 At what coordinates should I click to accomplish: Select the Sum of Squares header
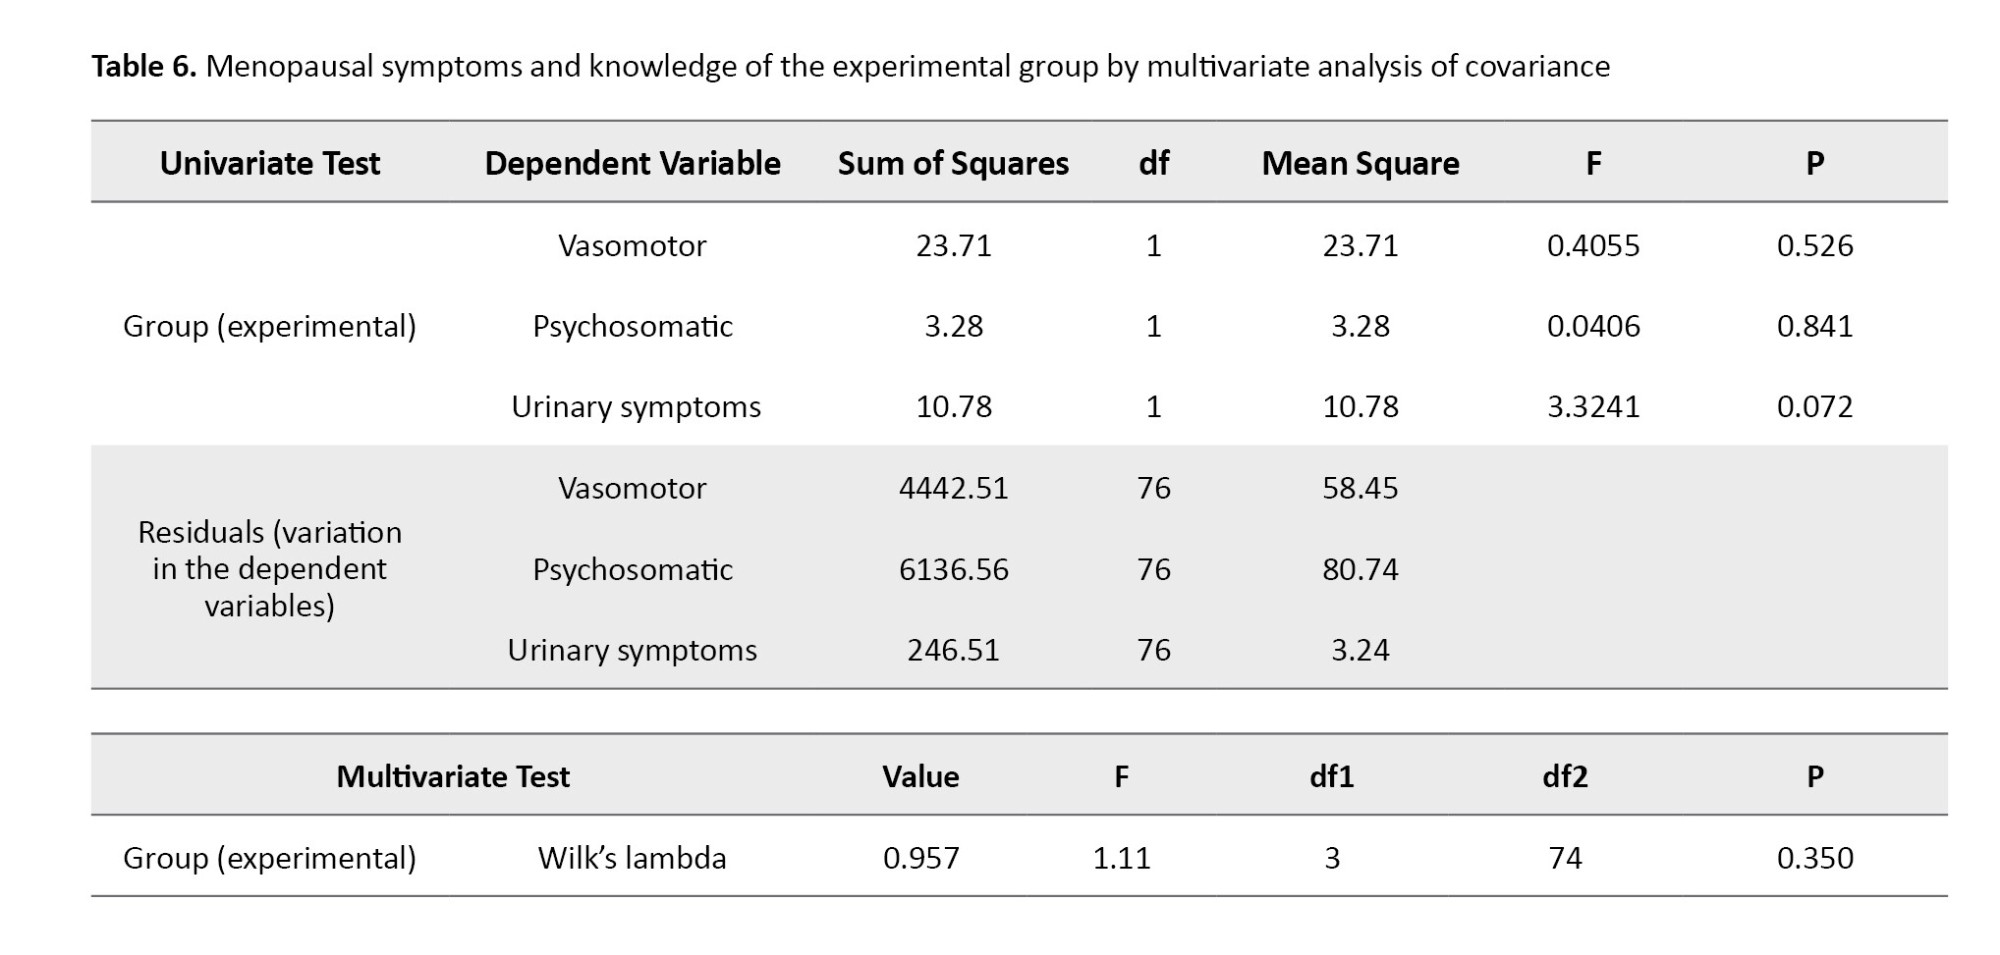953,163
